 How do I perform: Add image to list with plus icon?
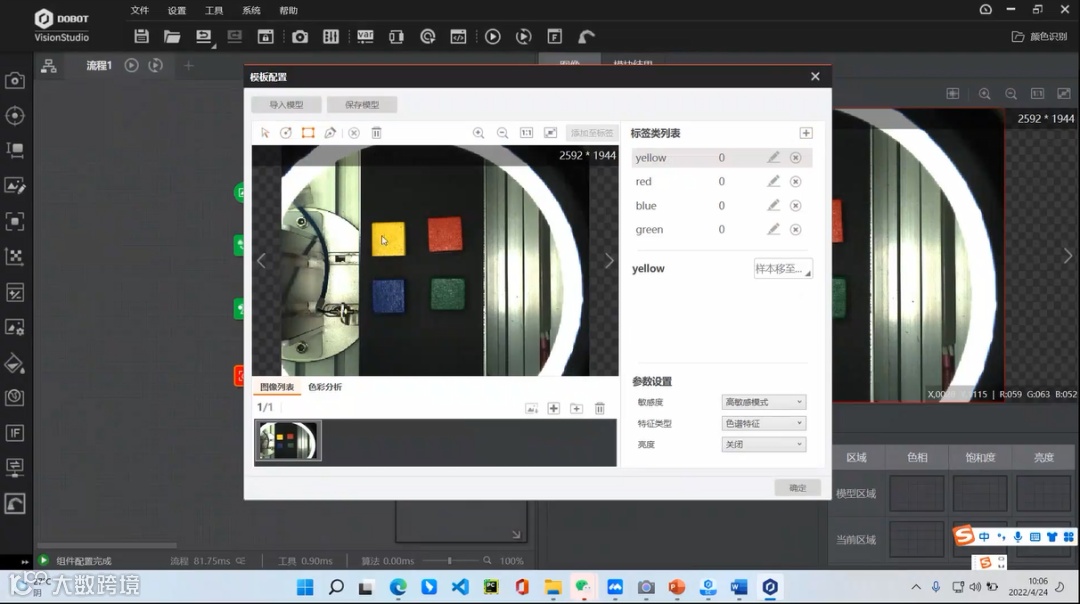(x=554, y=408)
